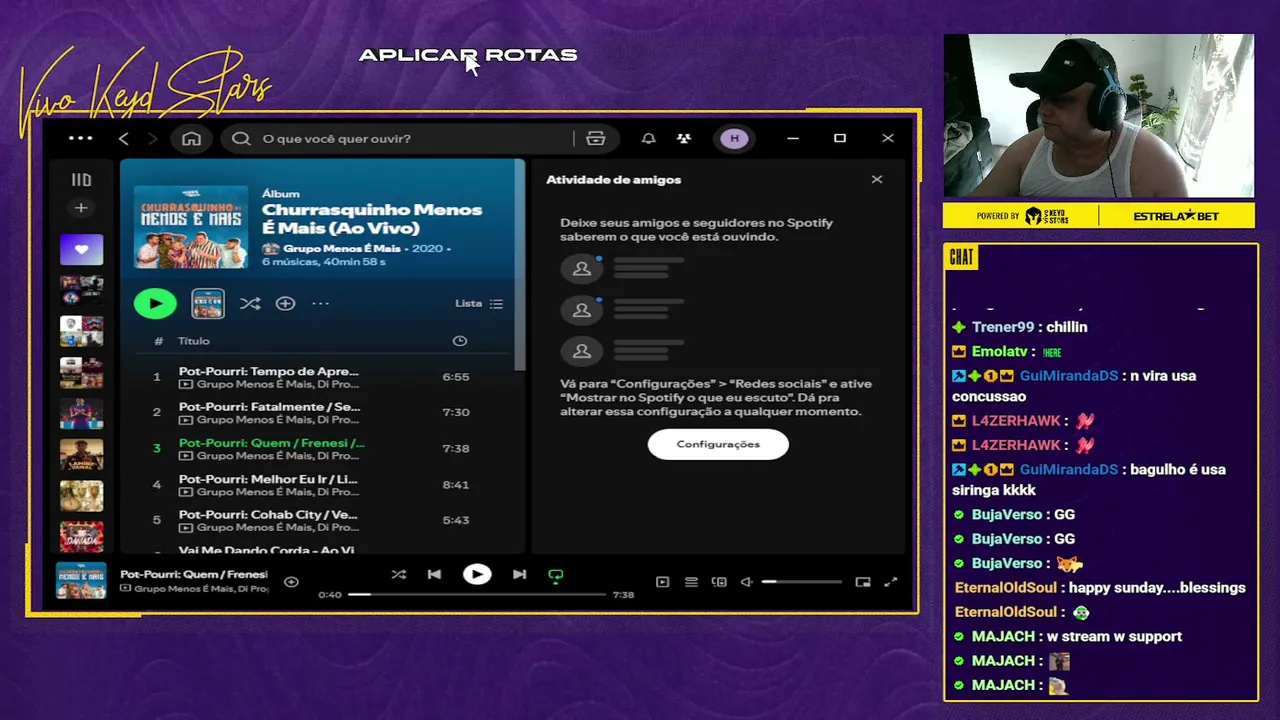1280x720 pixels.
Task: Toggle shuffle in player bar
Action: click(398, 574)
